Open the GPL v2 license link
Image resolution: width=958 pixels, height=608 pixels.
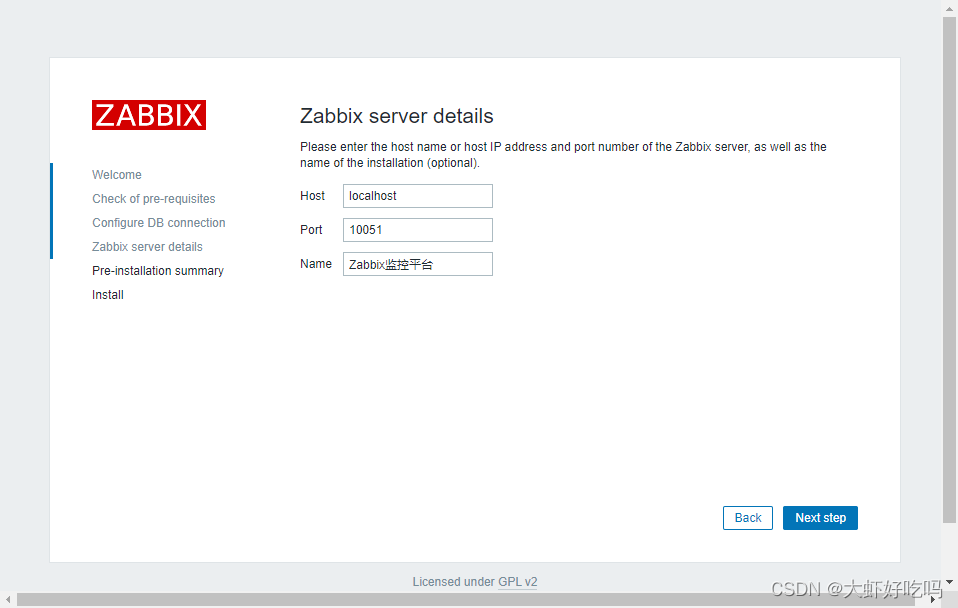coord(517,582)
